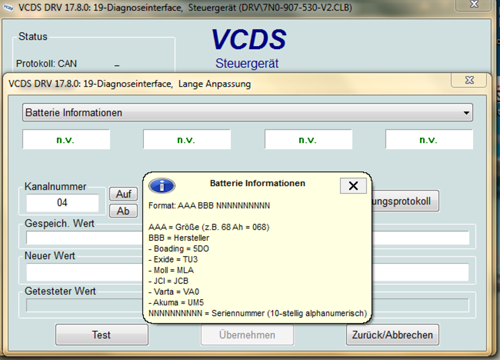500x360 pixels.
Task: Click the Kanalnummer field showing 04
Action: click(x=62, y=203)
